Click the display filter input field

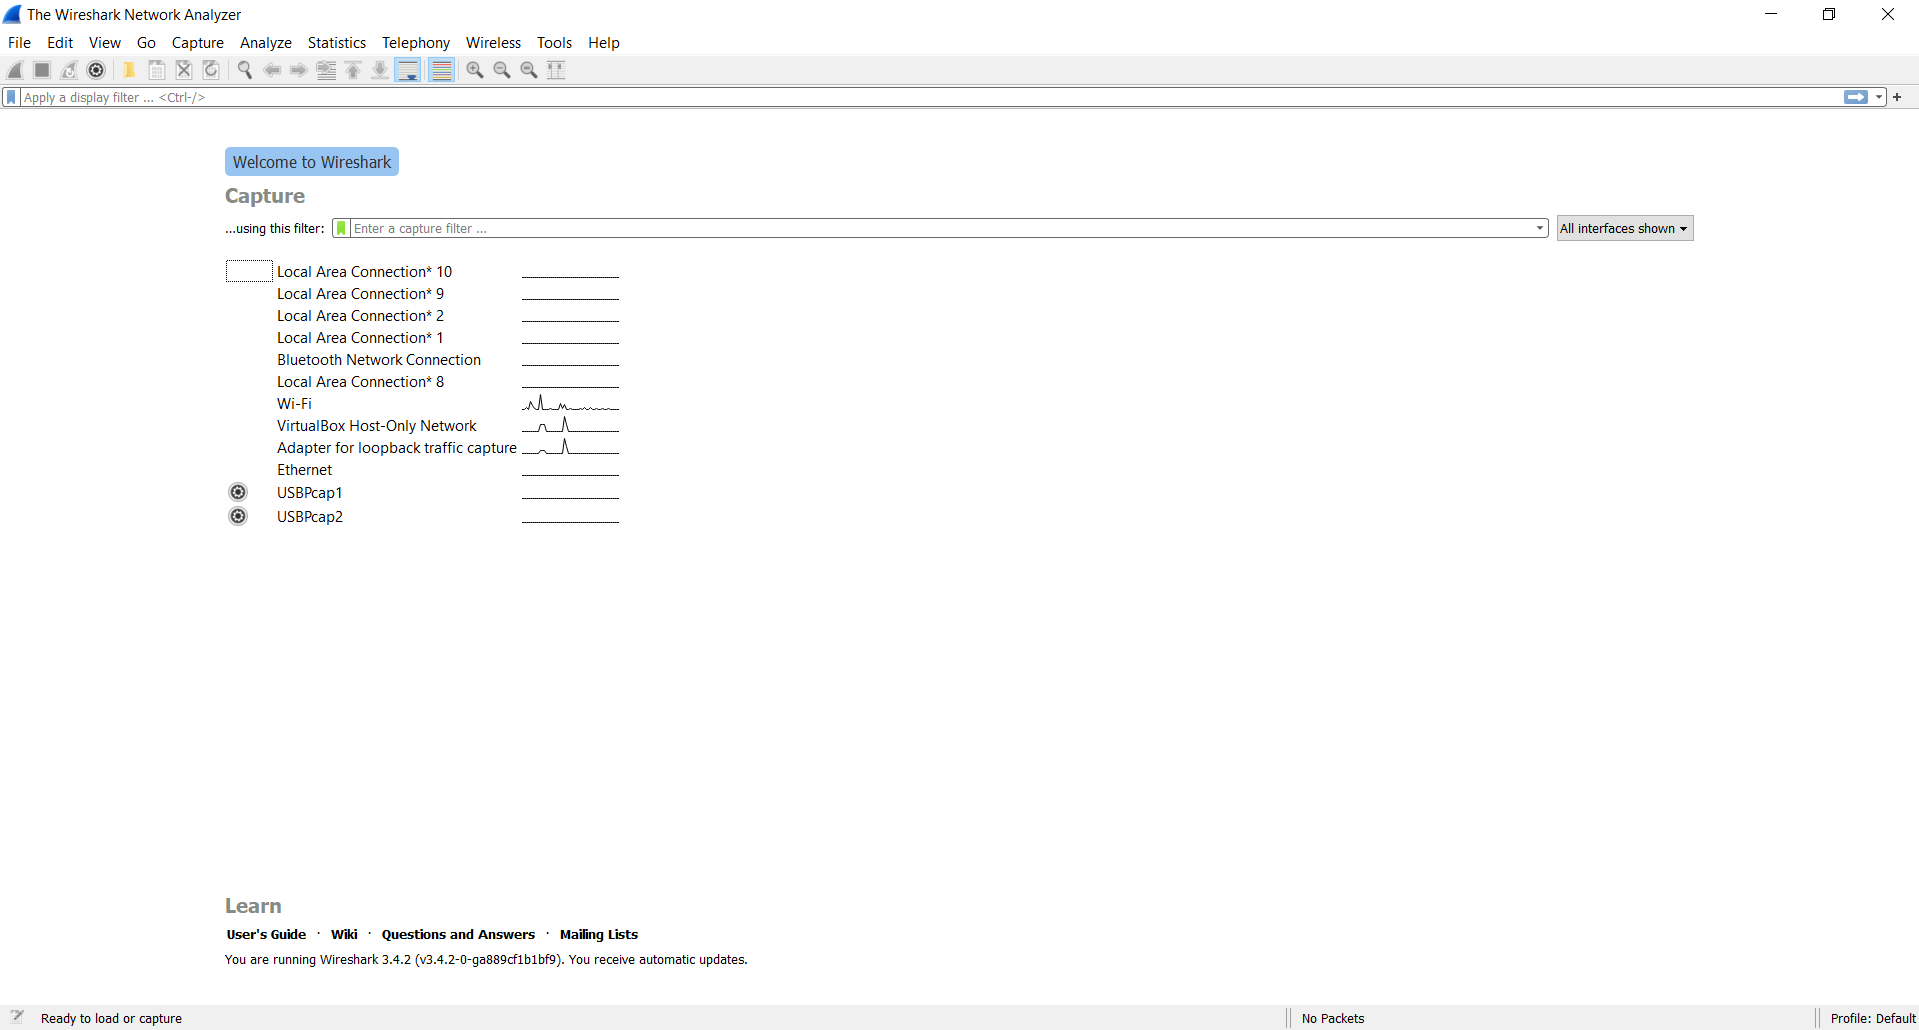pos(930,97)
